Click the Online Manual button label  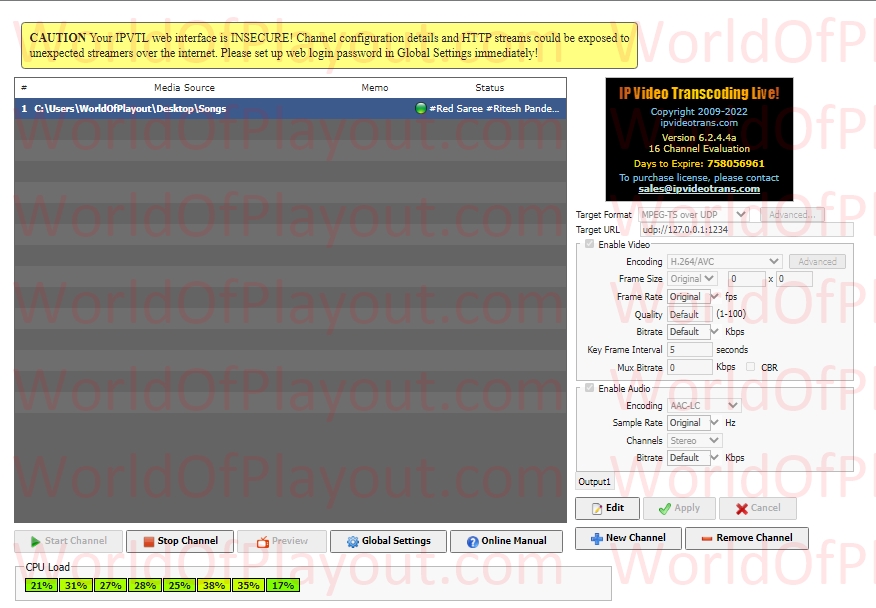(x=514, y=541)
